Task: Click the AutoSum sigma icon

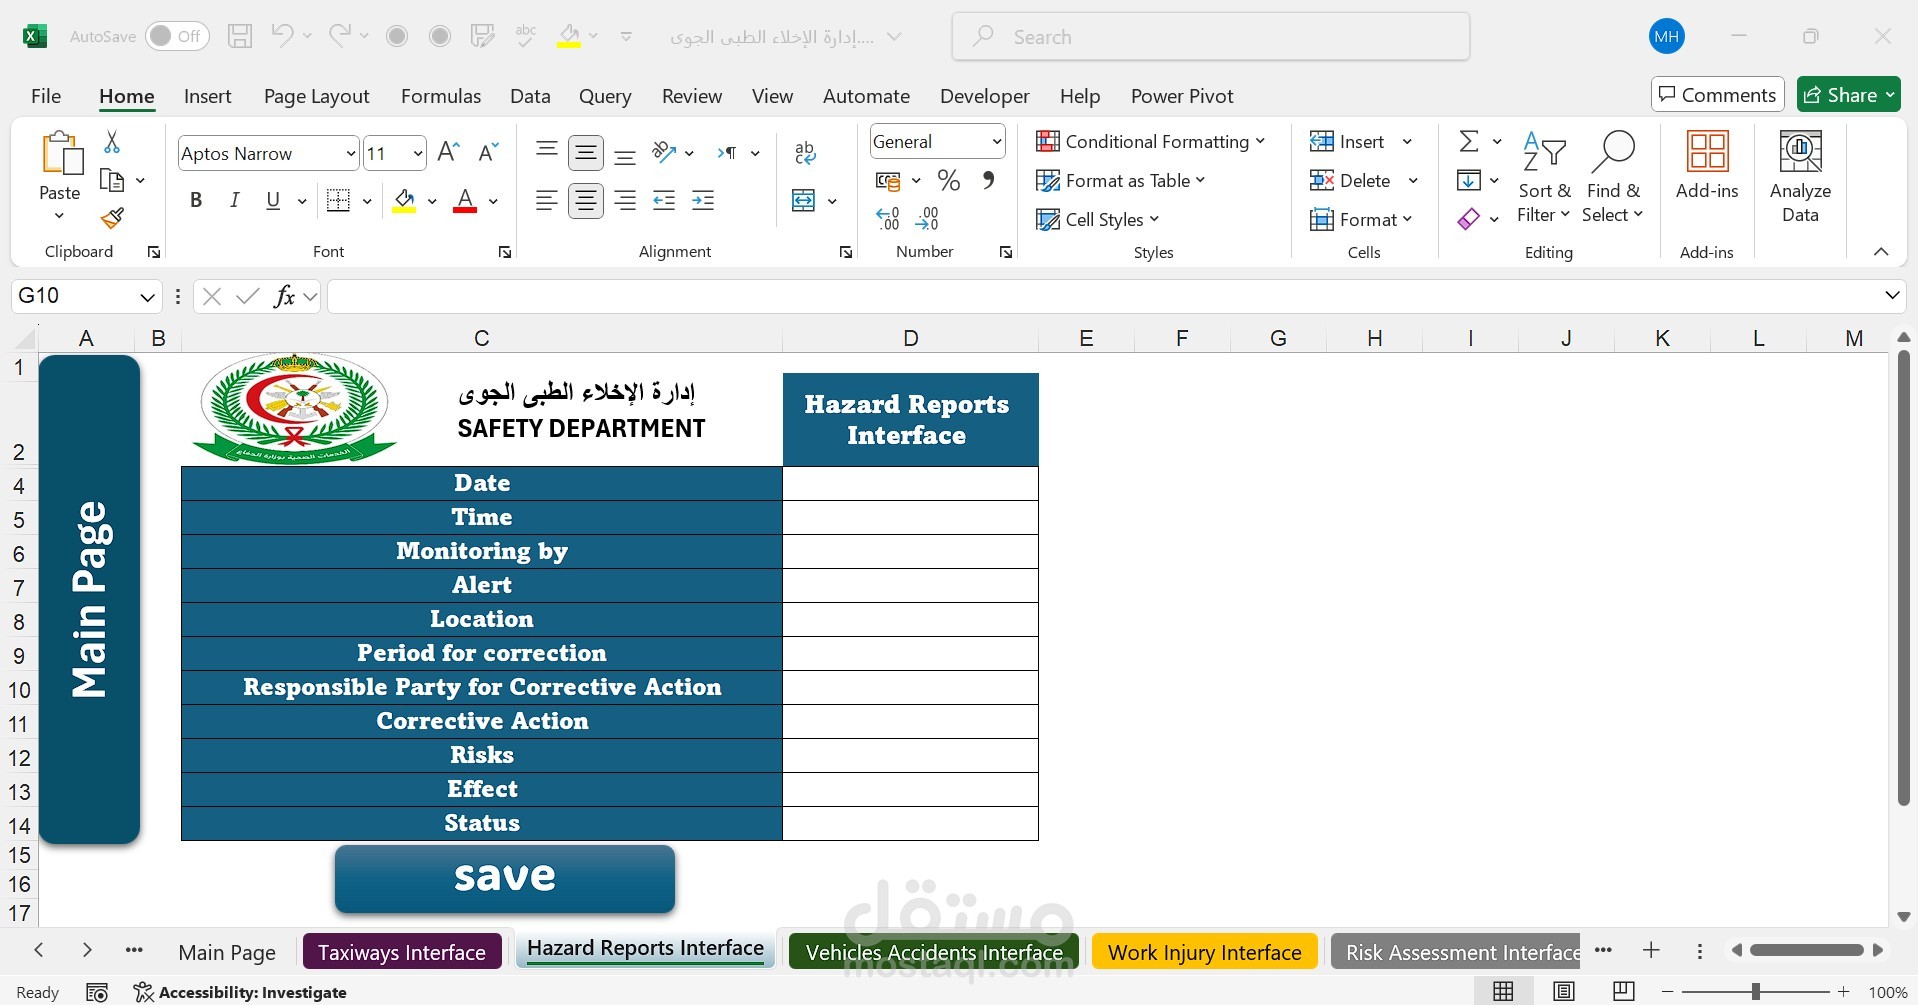Action: click(x=1469, y=141)
